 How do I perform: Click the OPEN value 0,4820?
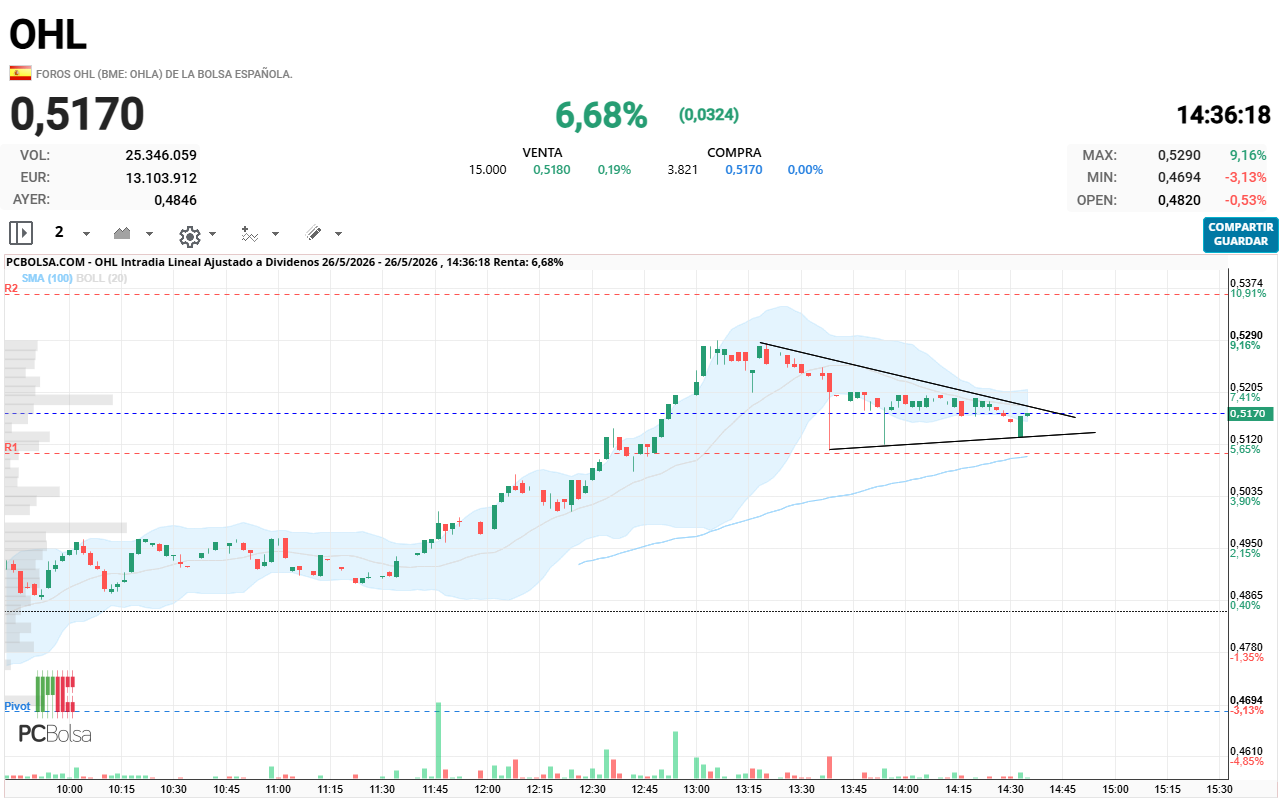click(1179, 200)
